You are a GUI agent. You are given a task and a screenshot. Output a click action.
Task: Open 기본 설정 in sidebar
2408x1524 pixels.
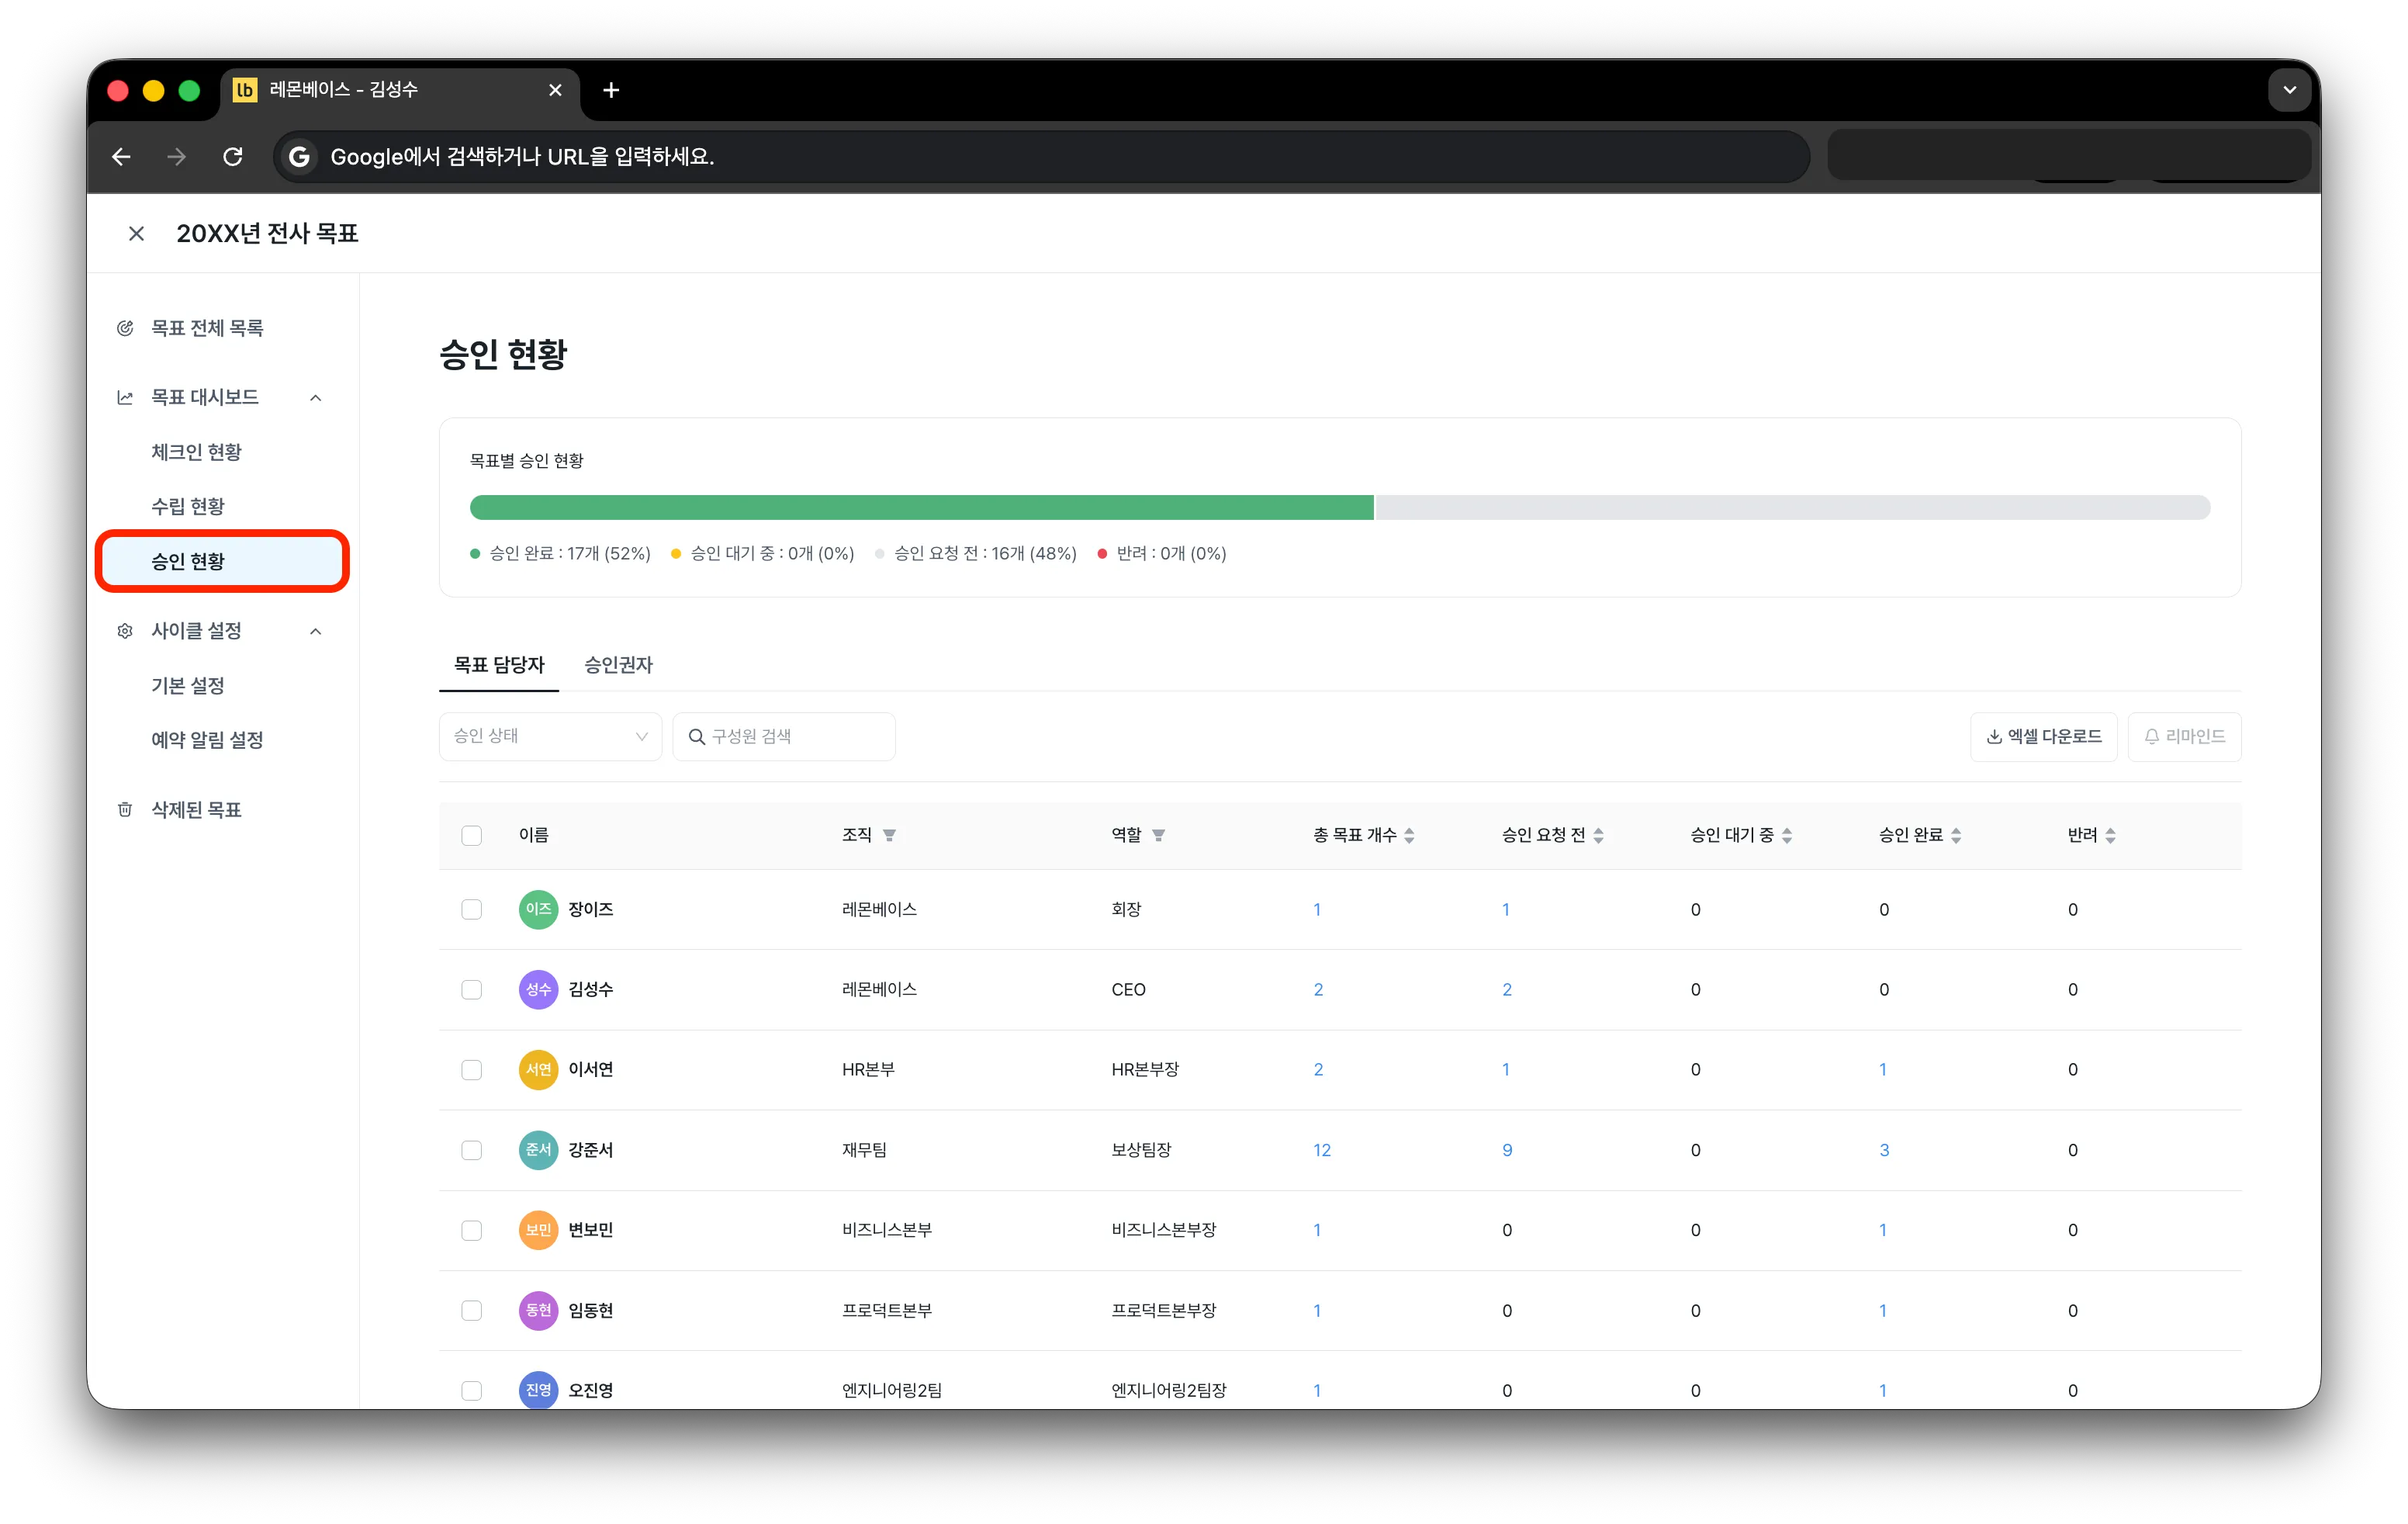click(187, 685)
